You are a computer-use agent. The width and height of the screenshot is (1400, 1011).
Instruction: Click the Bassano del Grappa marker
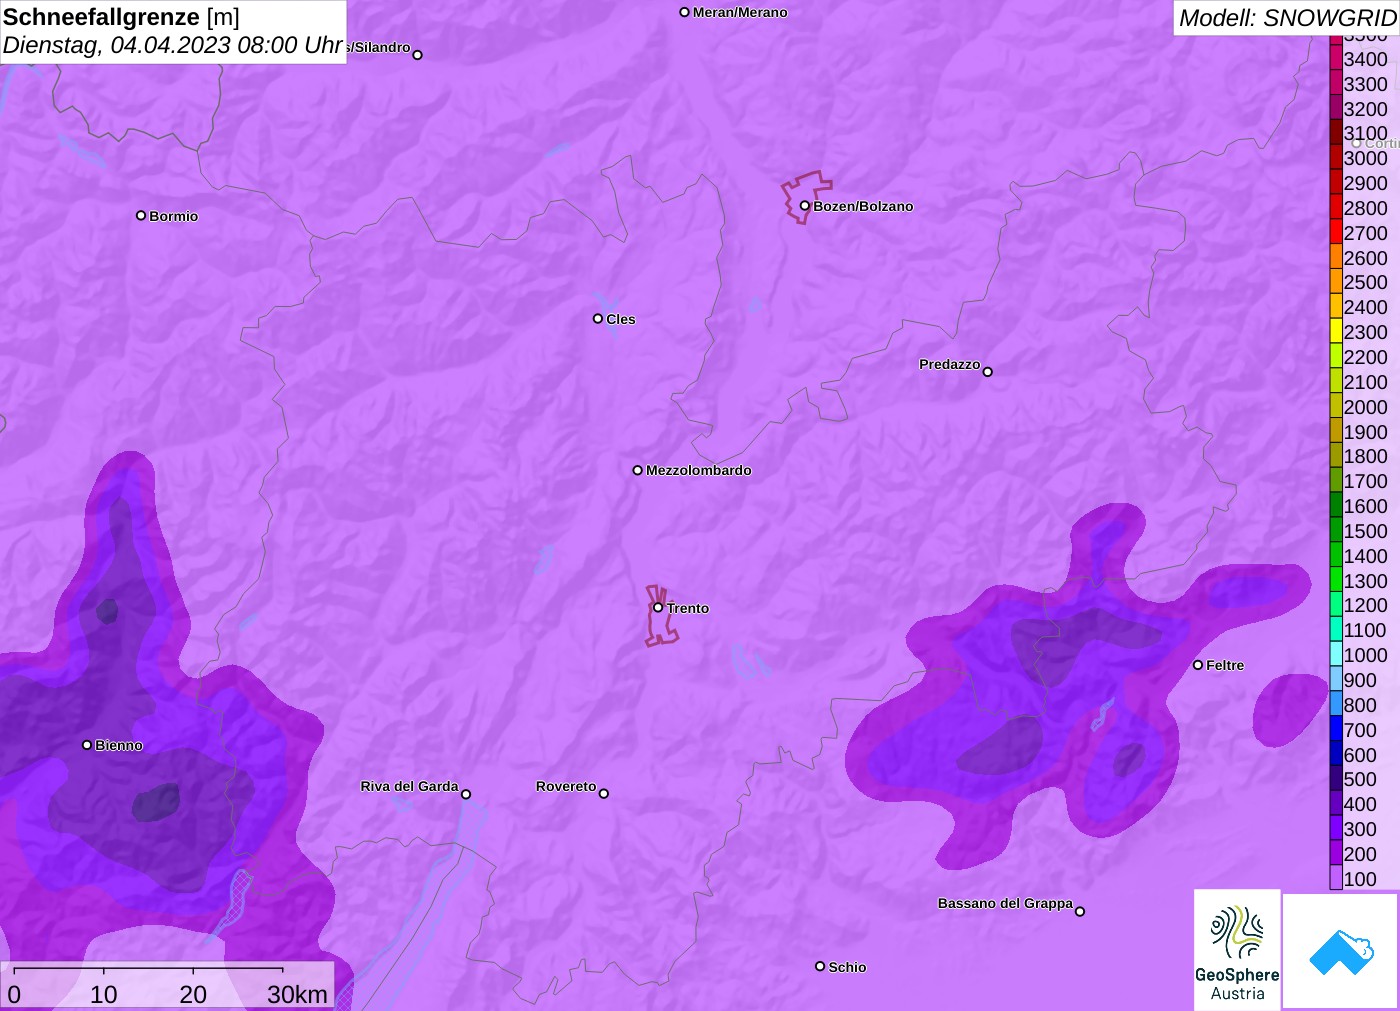[x=1080, y=911]
